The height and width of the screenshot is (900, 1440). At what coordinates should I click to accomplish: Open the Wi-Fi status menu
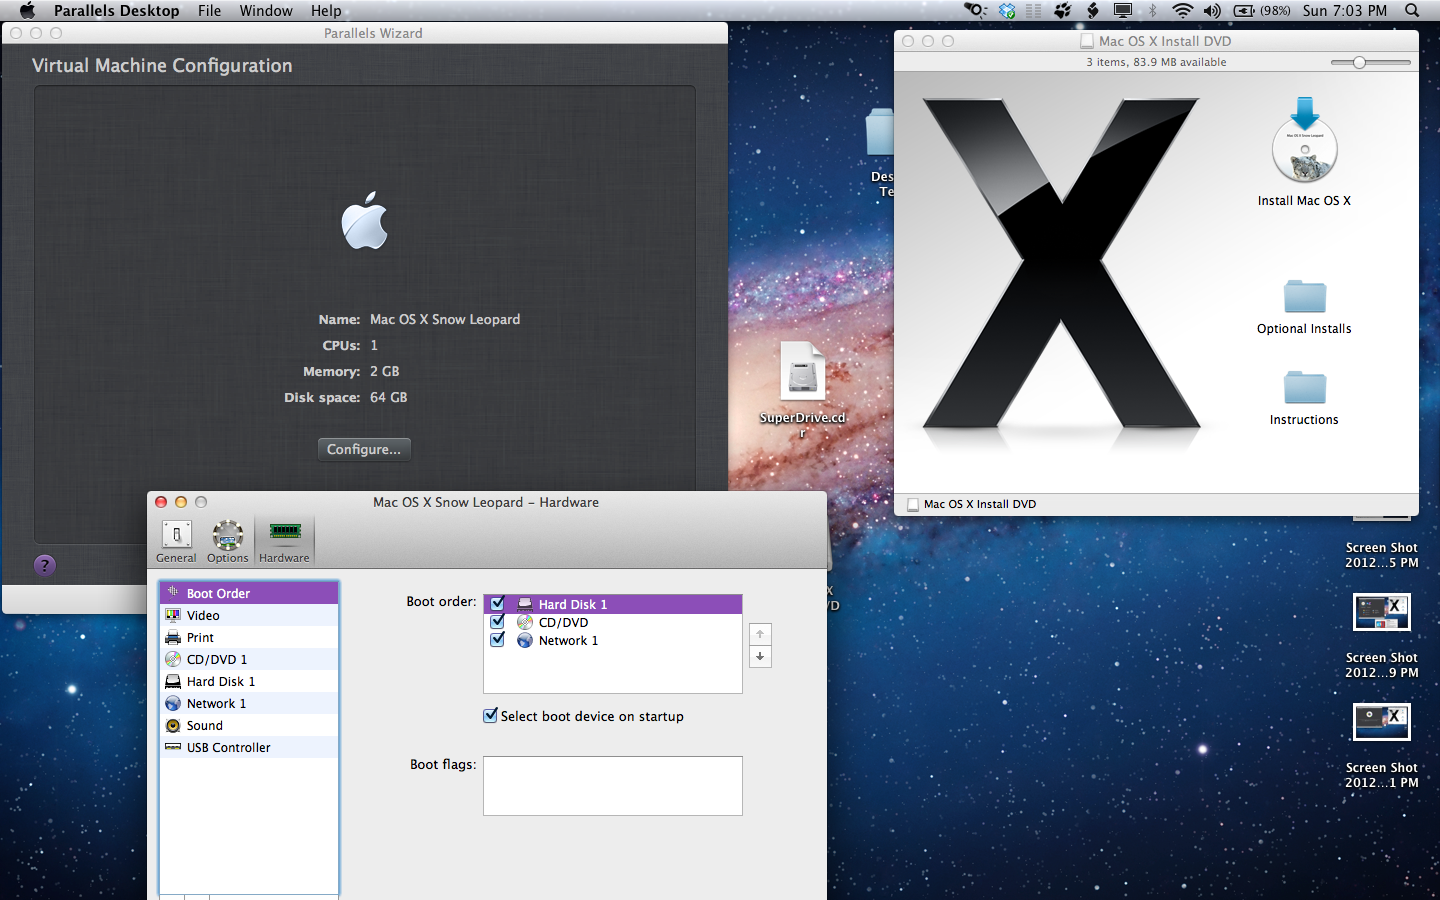1183,11
